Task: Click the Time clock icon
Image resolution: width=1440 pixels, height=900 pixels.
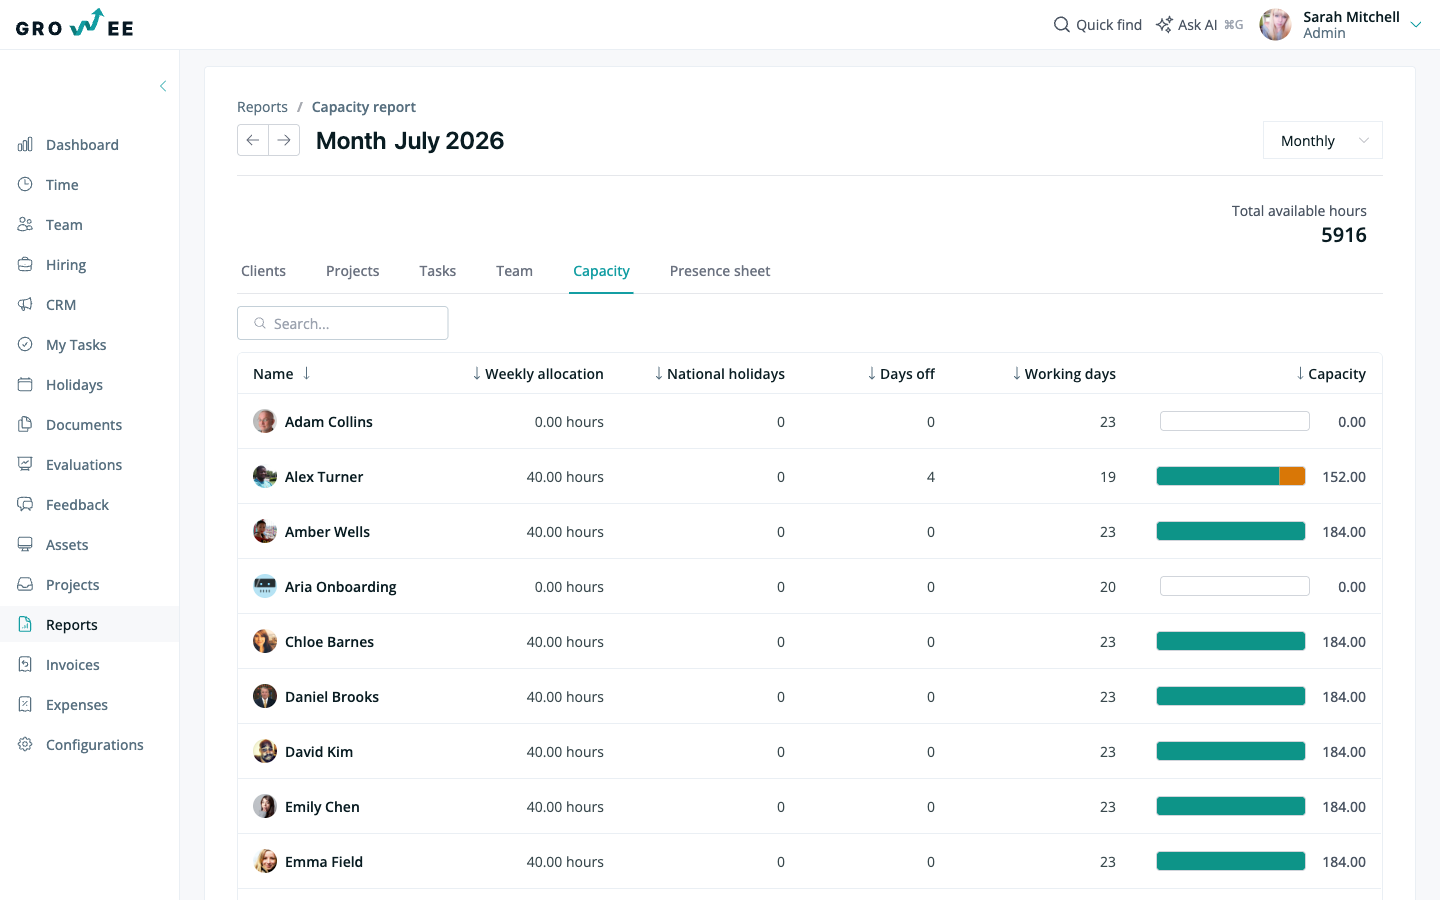Action: [x=25, y=185]
